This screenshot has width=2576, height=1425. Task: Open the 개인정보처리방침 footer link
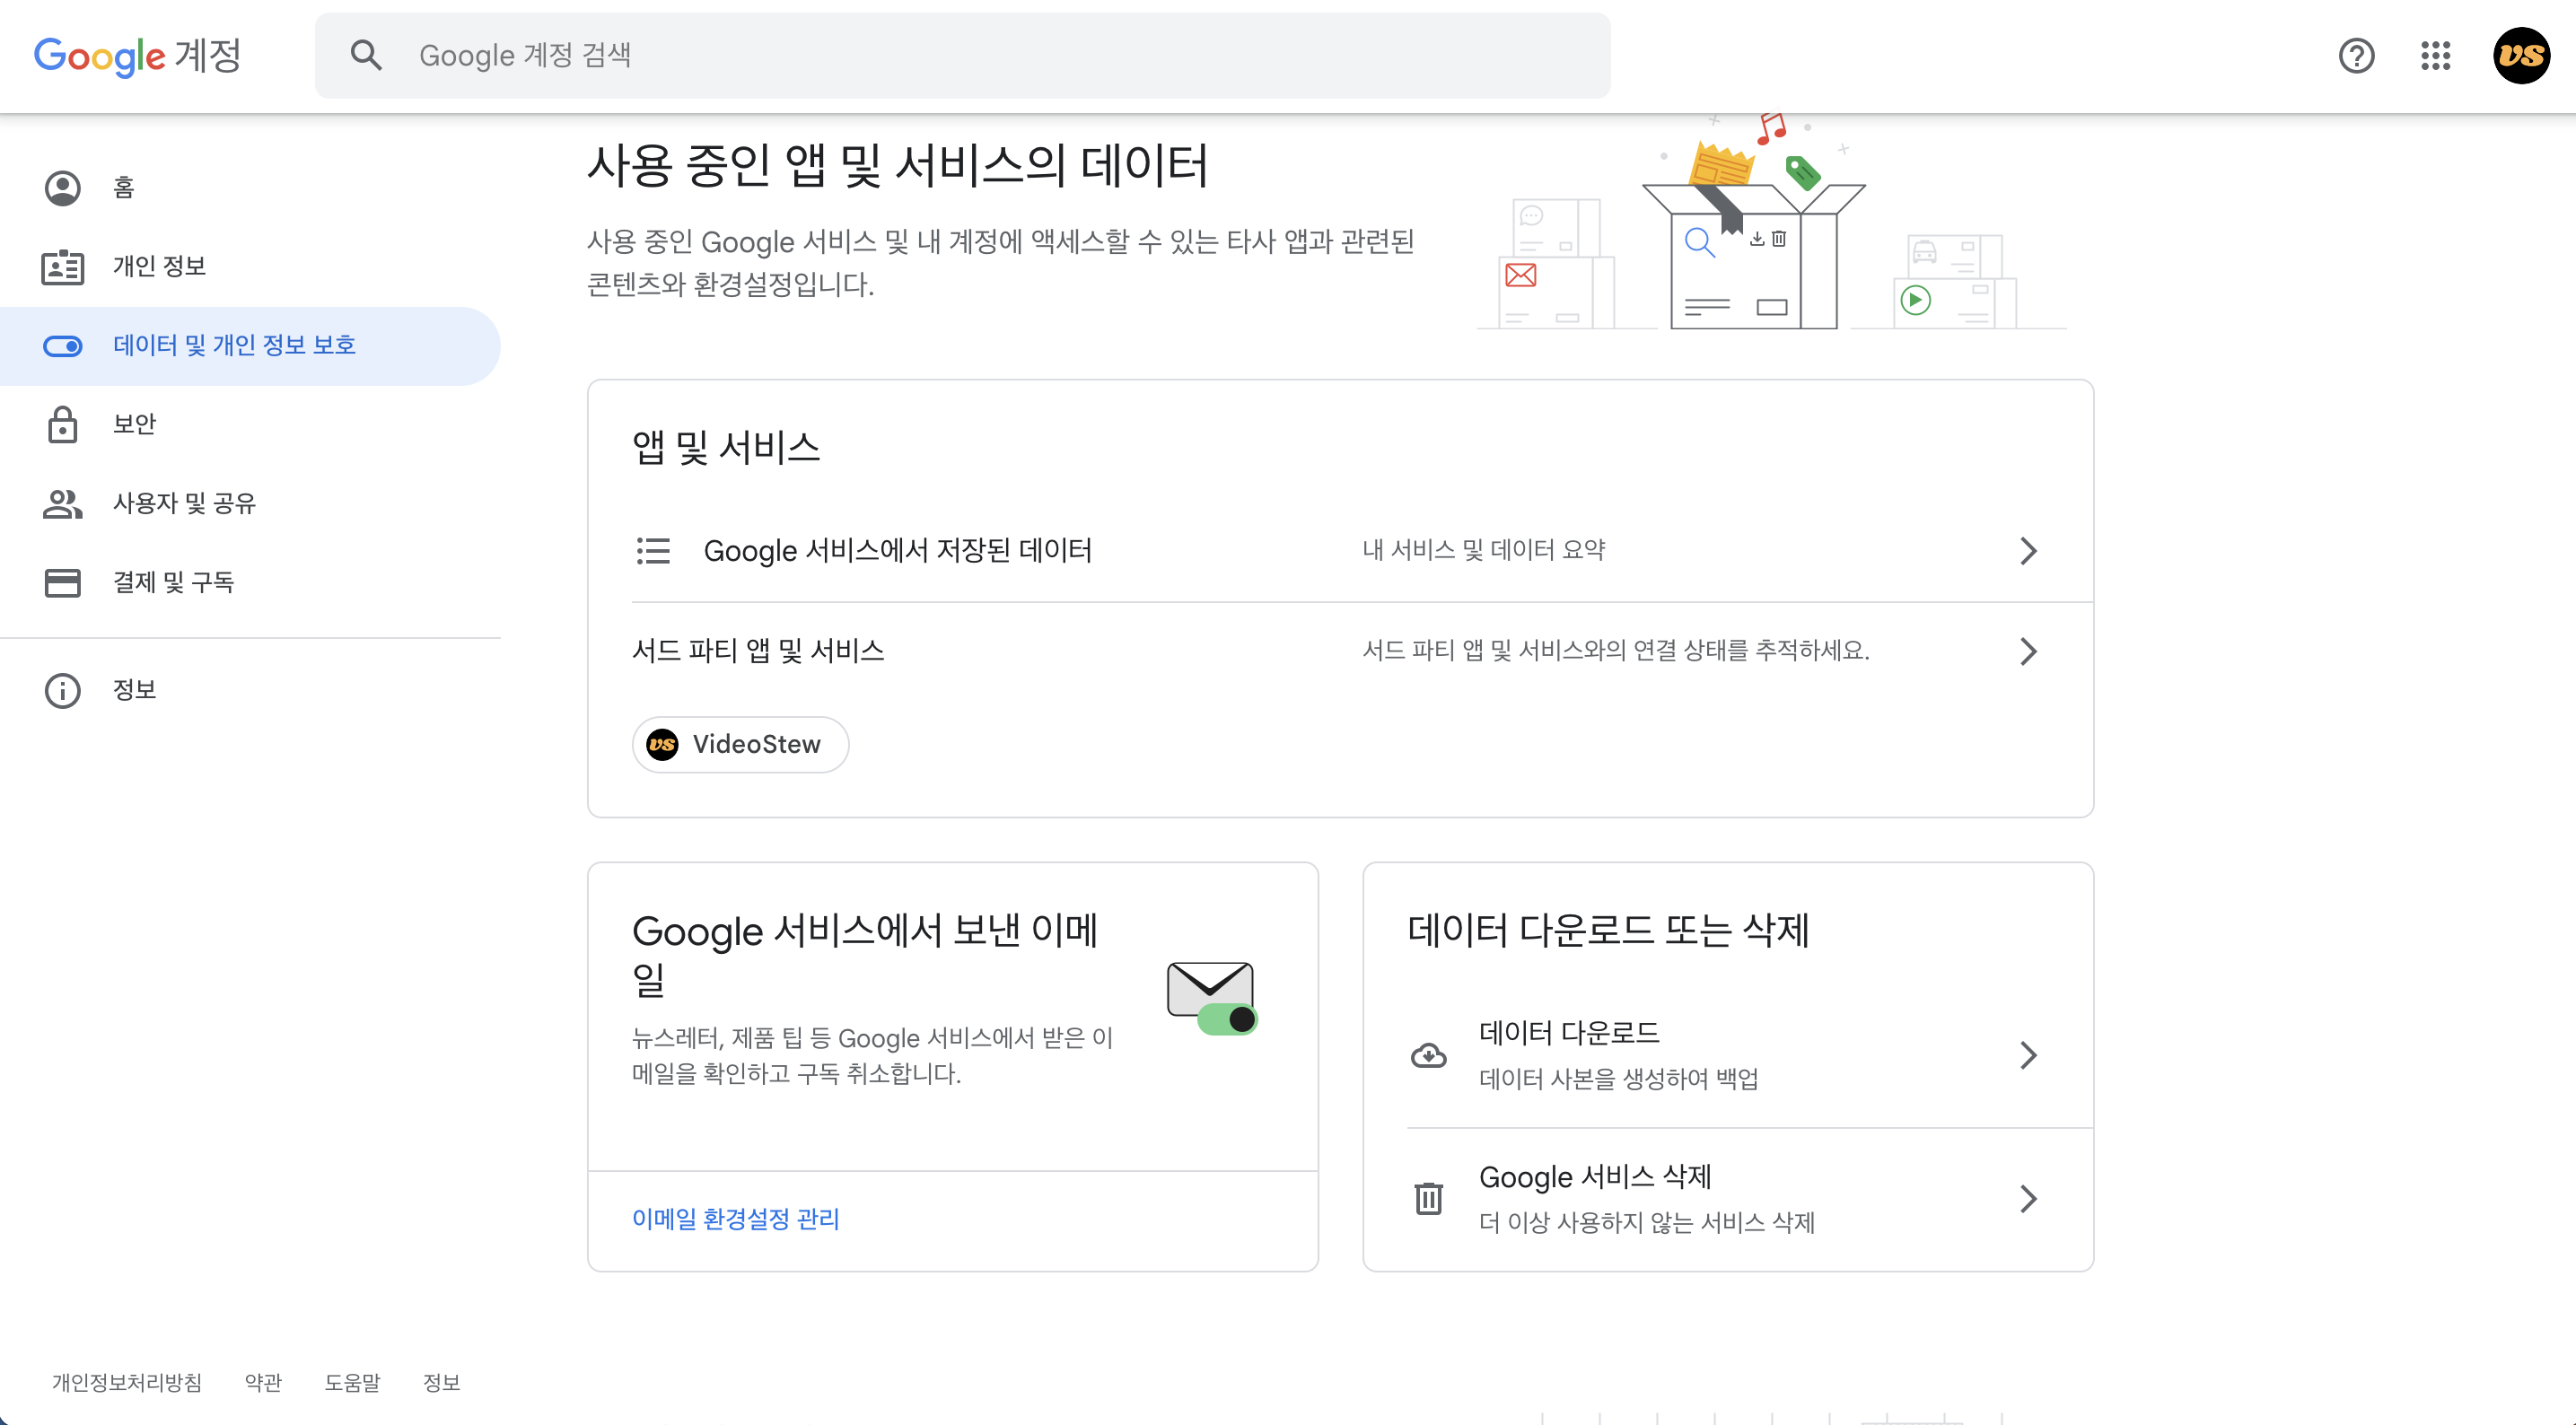point(127,1382)
